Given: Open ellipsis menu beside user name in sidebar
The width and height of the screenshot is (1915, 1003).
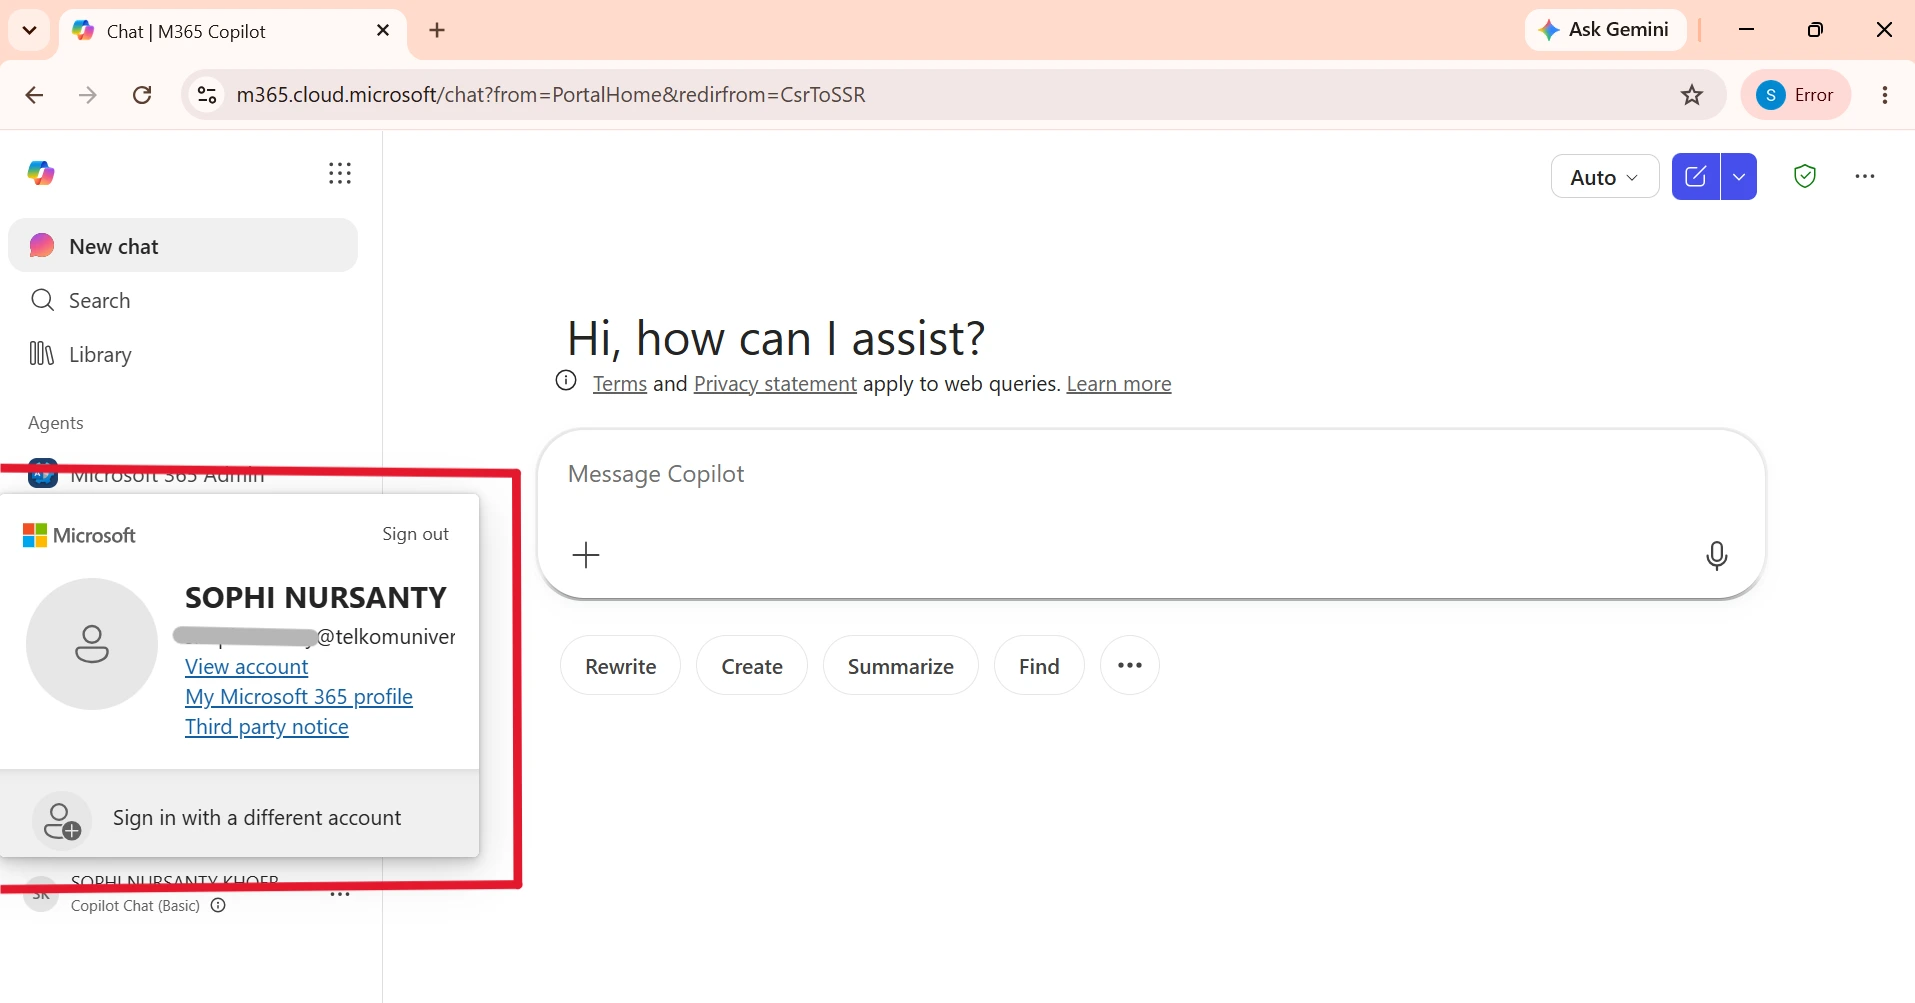Looking at the screenshot, I should point(340,894).
